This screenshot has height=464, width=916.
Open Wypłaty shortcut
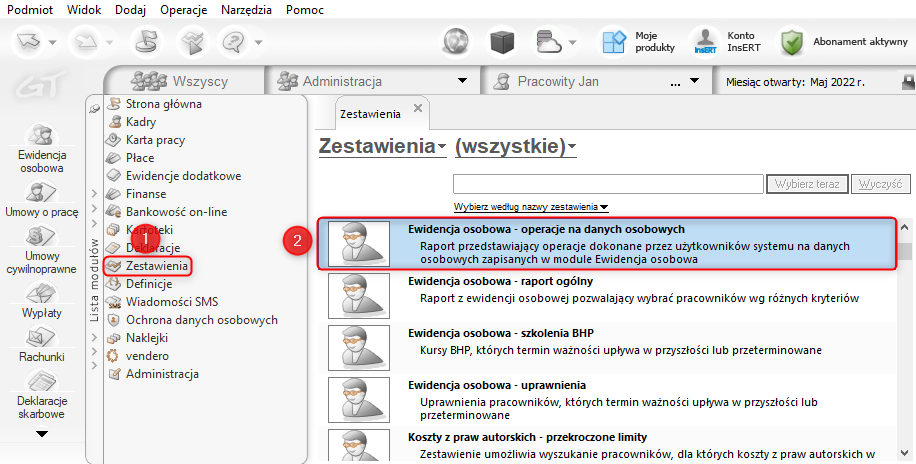[41, 301]
